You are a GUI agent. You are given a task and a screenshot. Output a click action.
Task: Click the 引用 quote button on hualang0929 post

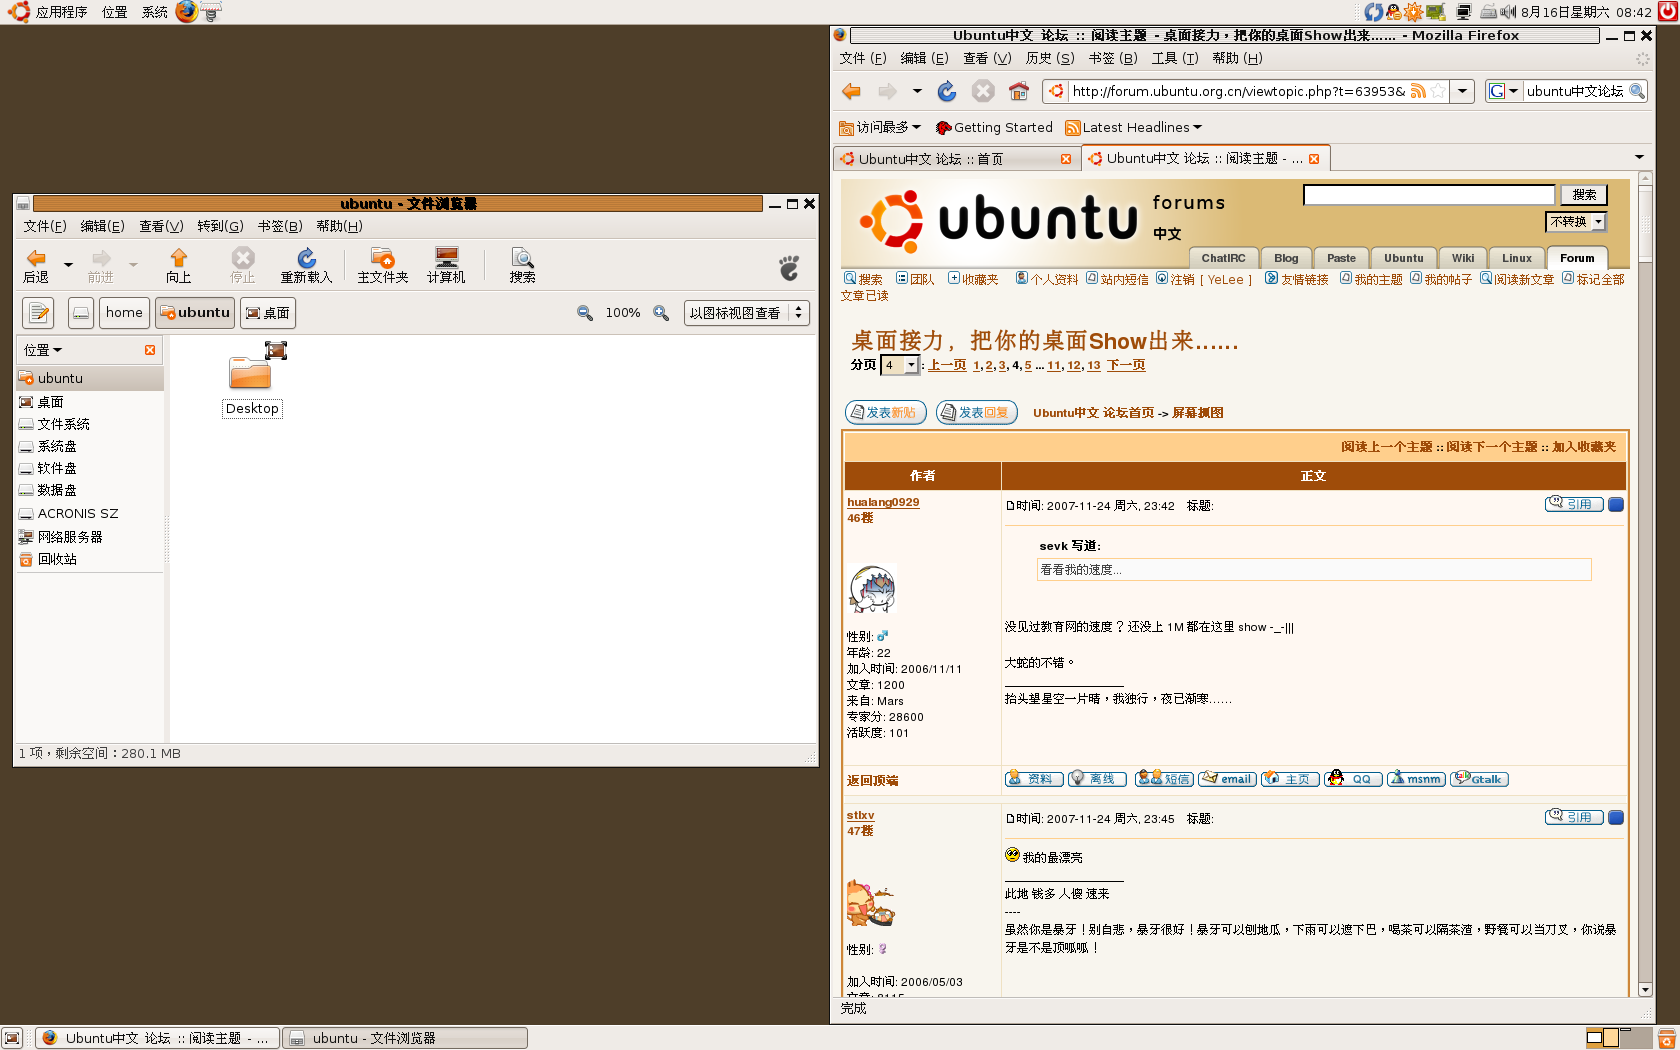[x=1574, y=505]
